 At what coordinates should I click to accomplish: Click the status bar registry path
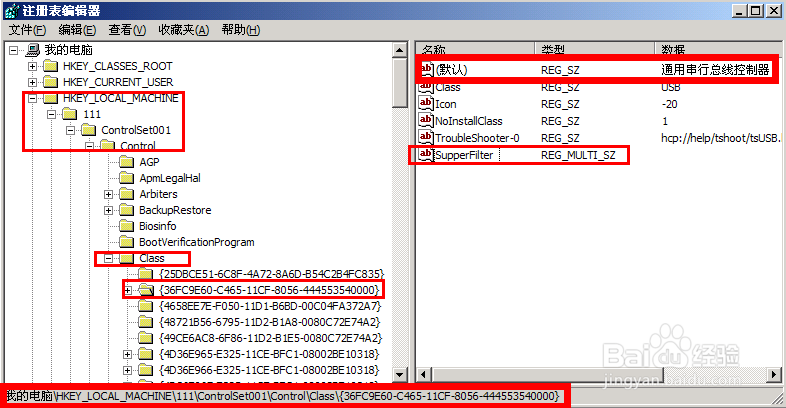(282, 396)
